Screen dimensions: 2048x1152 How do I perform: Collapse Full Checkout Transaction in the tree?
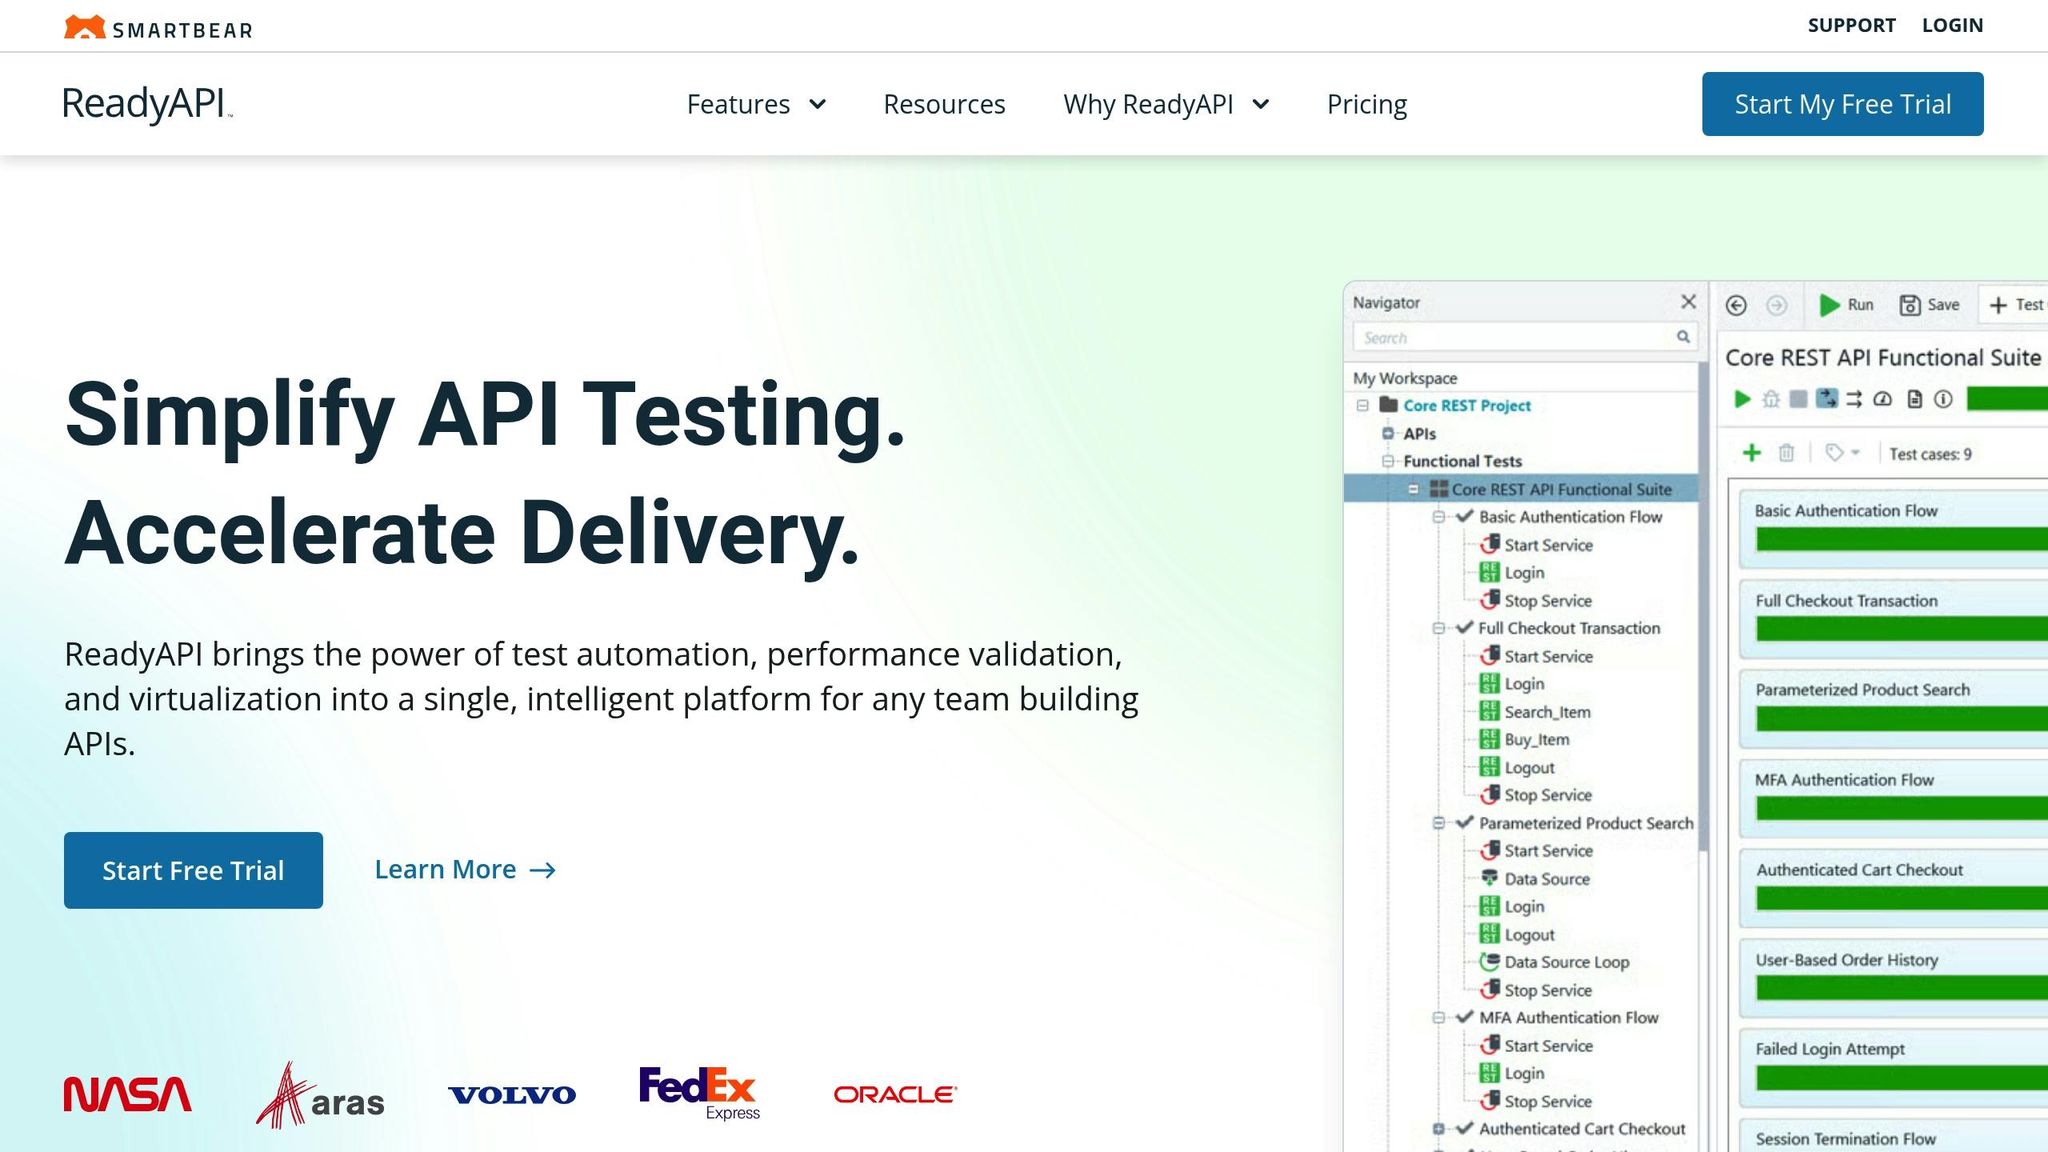click(x=1438, y=628)
